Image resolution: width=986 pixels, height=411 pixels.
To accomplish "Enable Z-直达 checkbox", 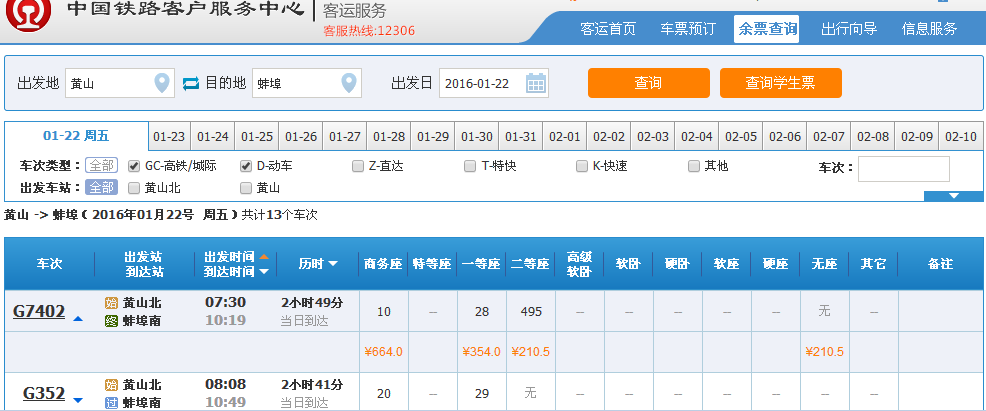I will coord(358,166).
